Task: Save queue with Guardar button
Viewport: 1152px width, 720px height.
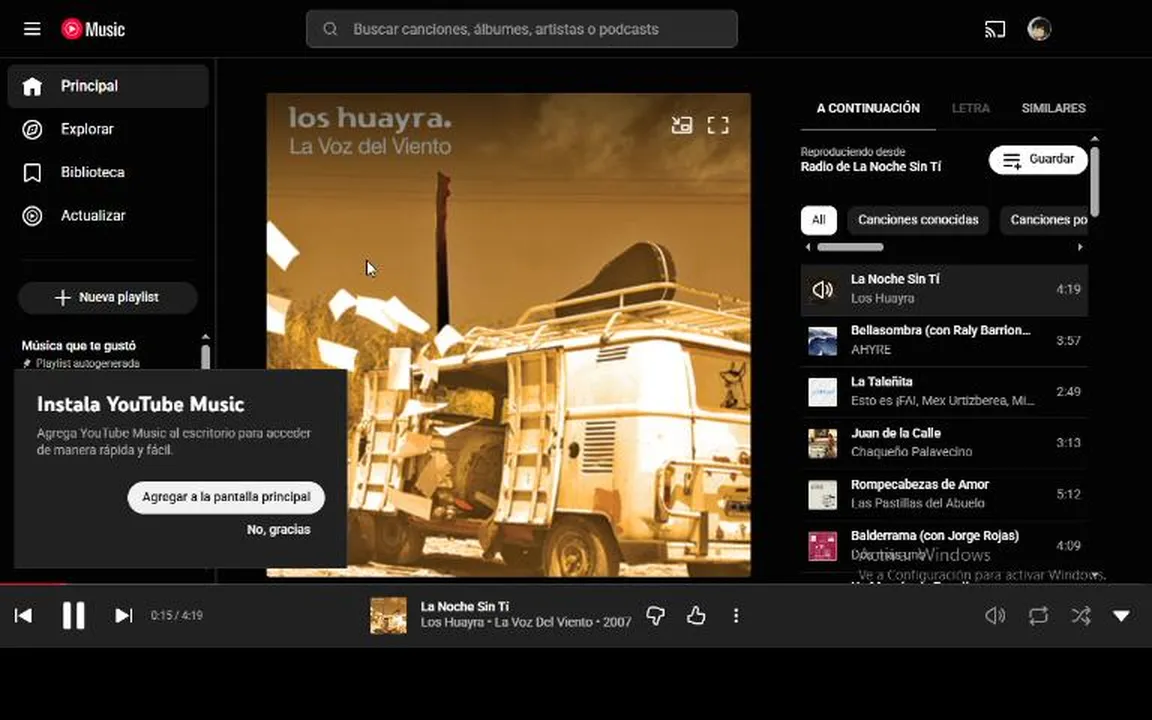Action: 1038,159
